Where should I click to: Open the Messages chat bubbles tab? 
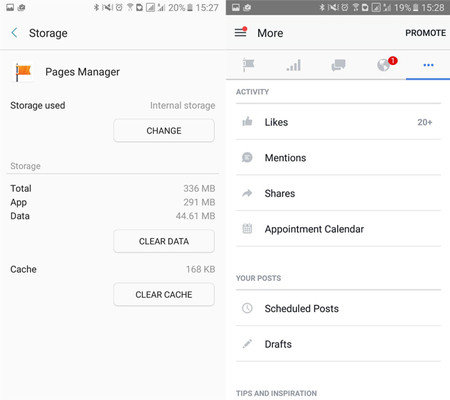coord(338,65)
